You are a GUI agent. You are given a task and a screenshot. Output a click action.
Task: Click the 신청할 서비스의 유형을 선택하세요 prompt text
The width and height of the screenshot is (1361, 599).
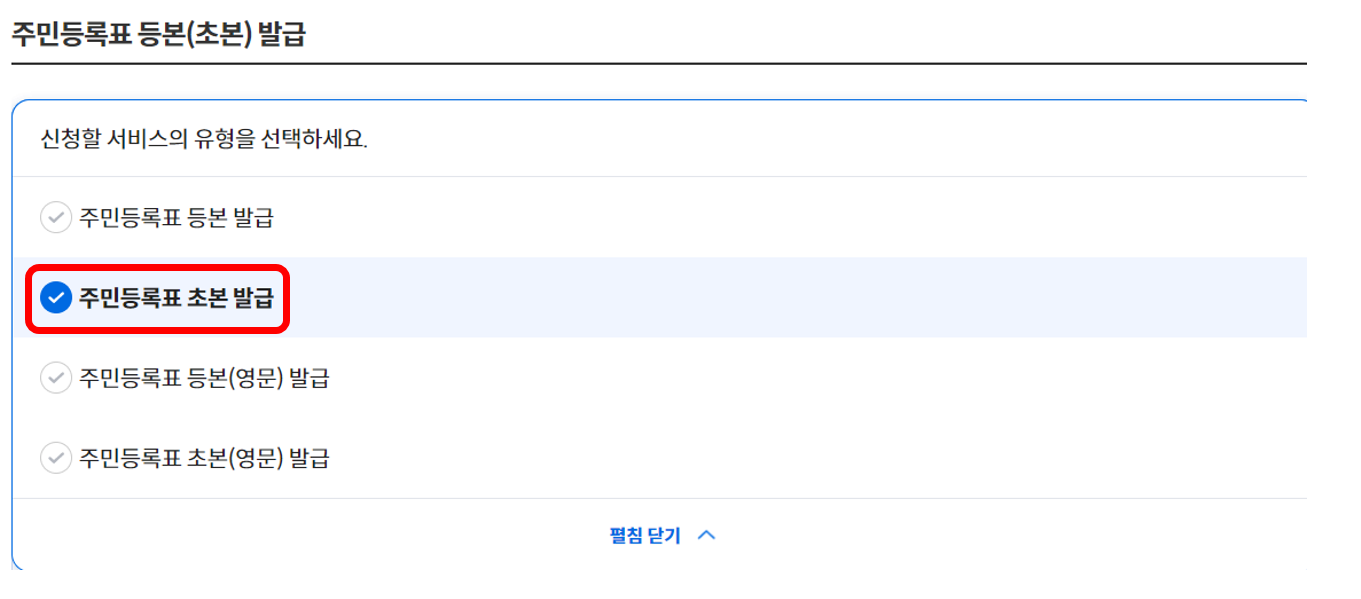204,139
